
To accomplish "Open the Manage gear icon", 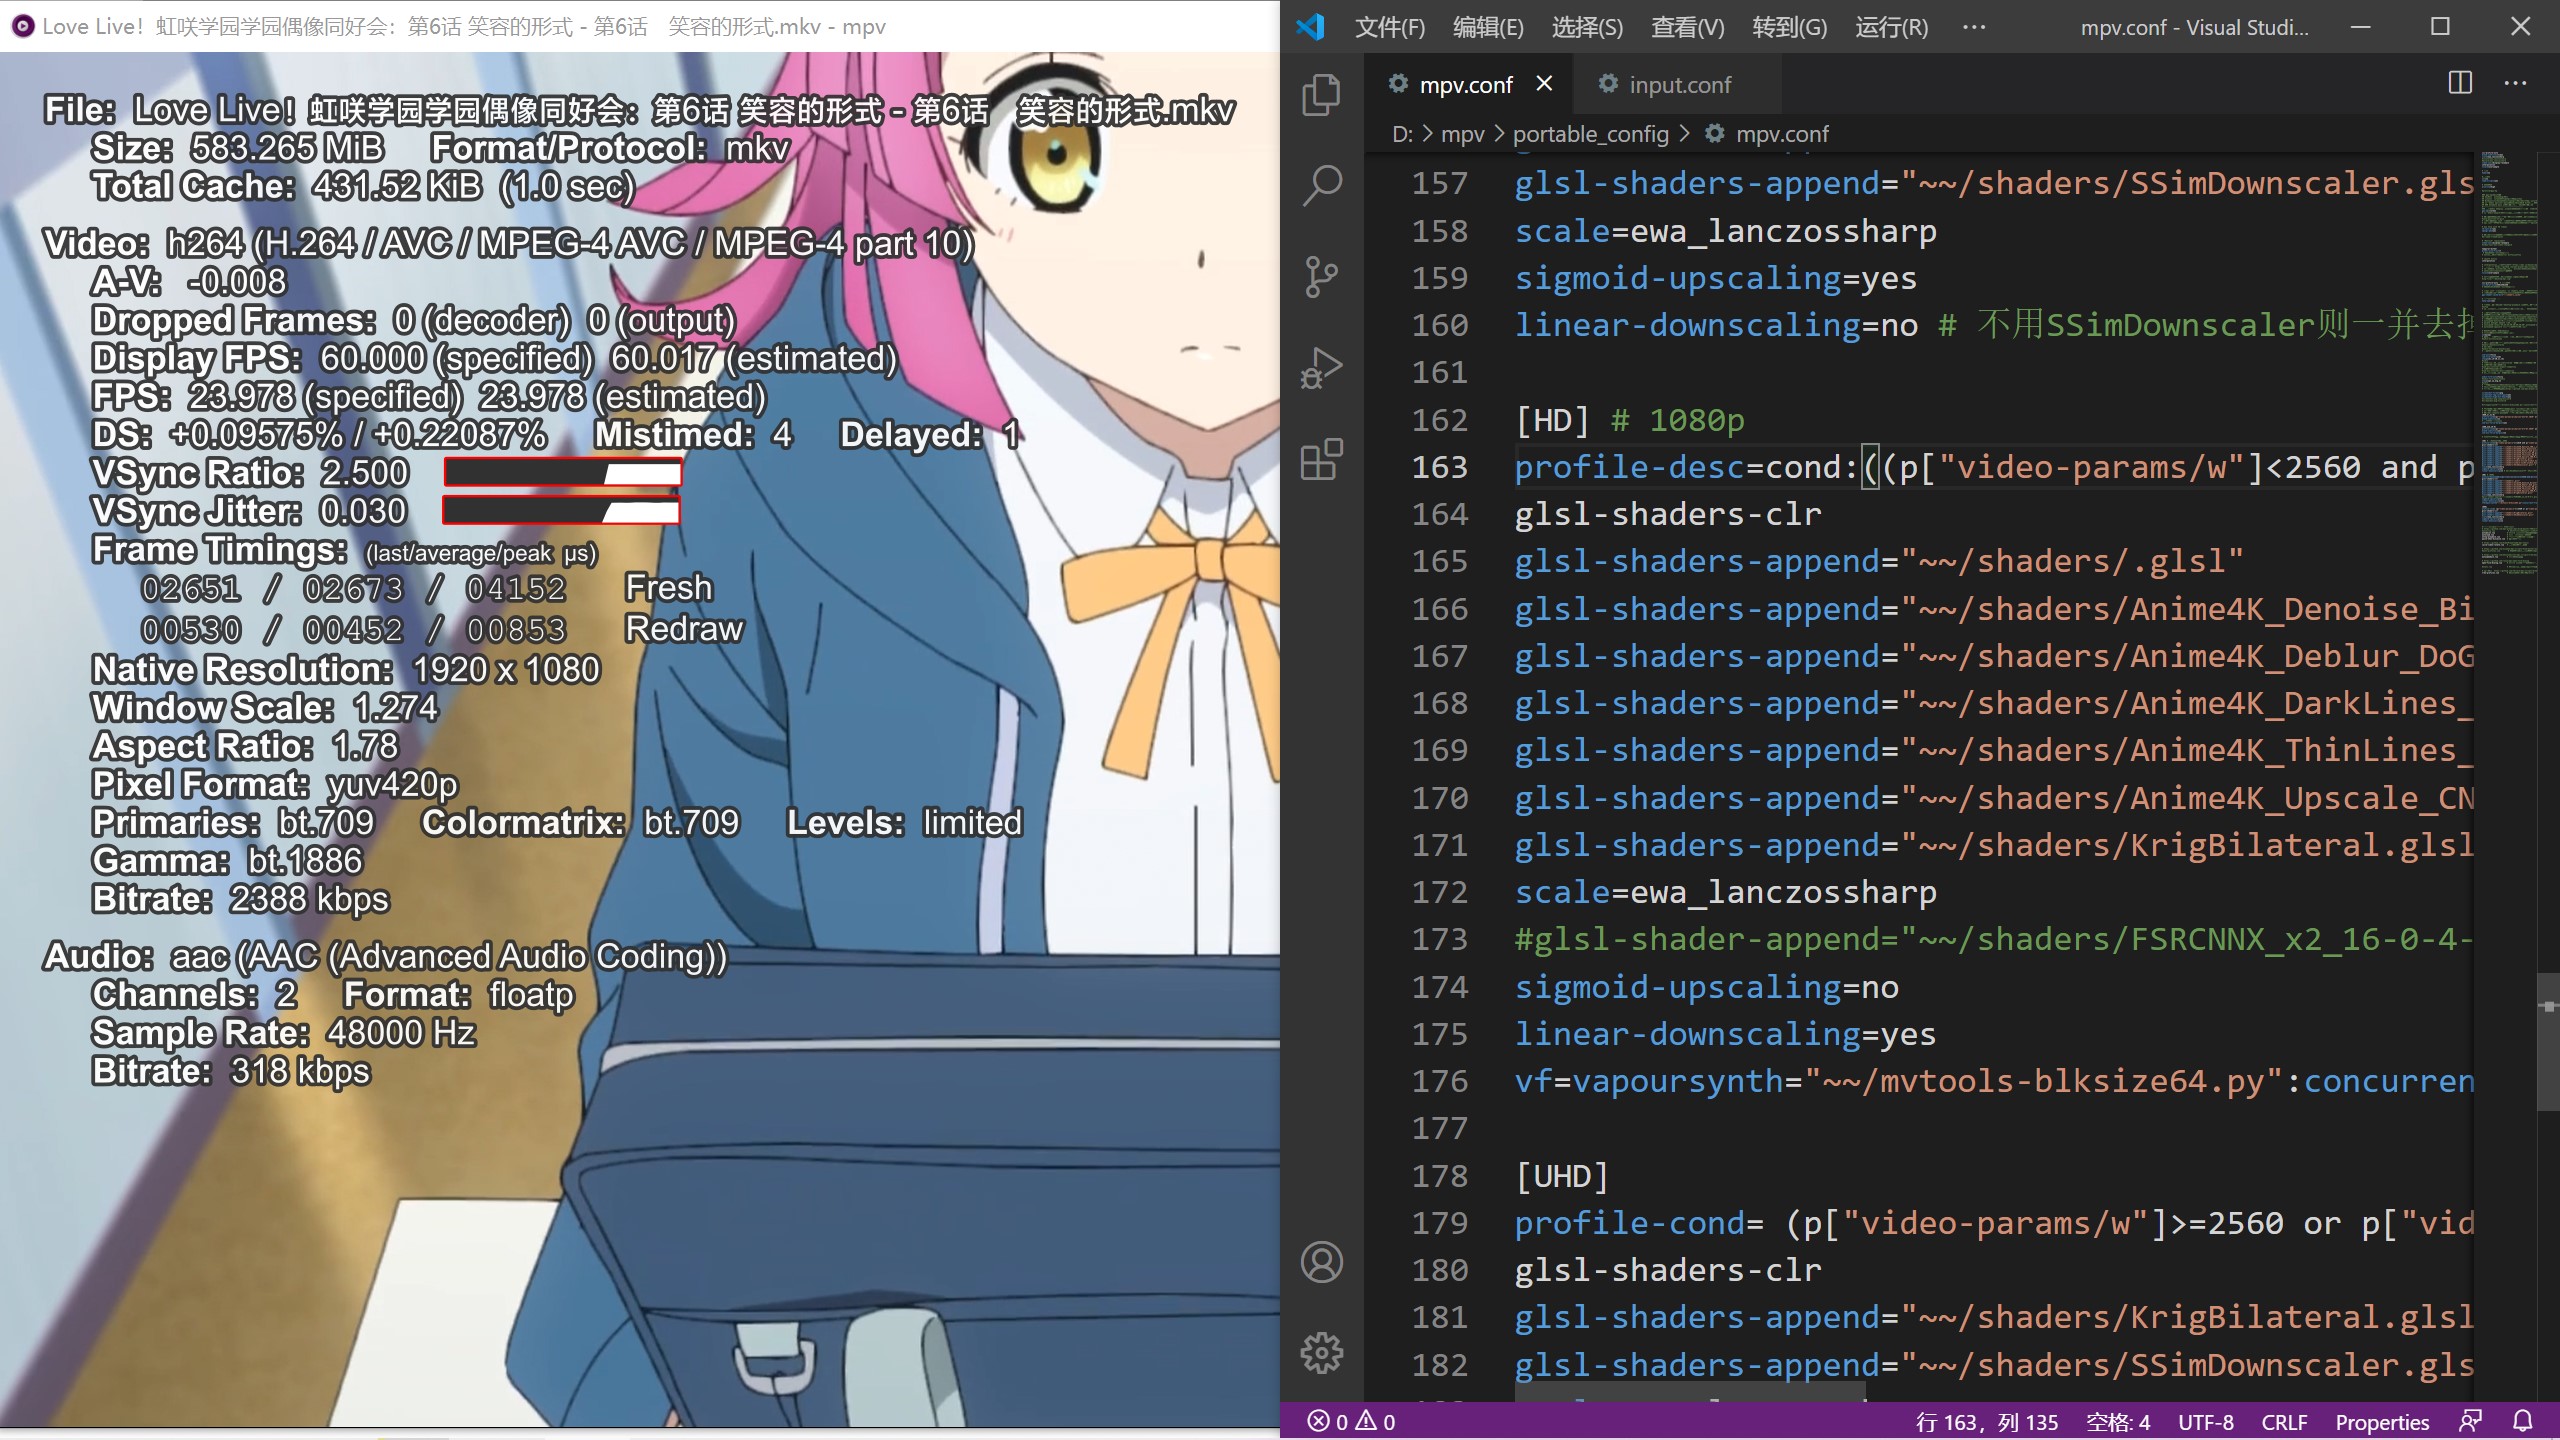I will (x=1321, y=1352).
